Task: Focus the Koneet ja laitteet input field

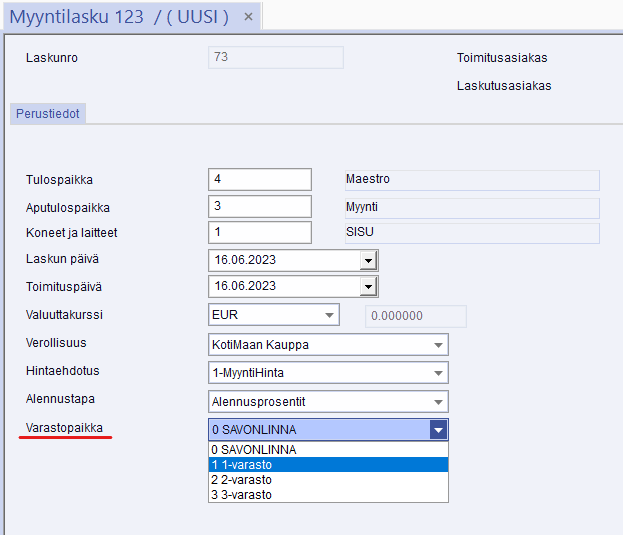Action: pyautogui.click(x=260, y=233)
